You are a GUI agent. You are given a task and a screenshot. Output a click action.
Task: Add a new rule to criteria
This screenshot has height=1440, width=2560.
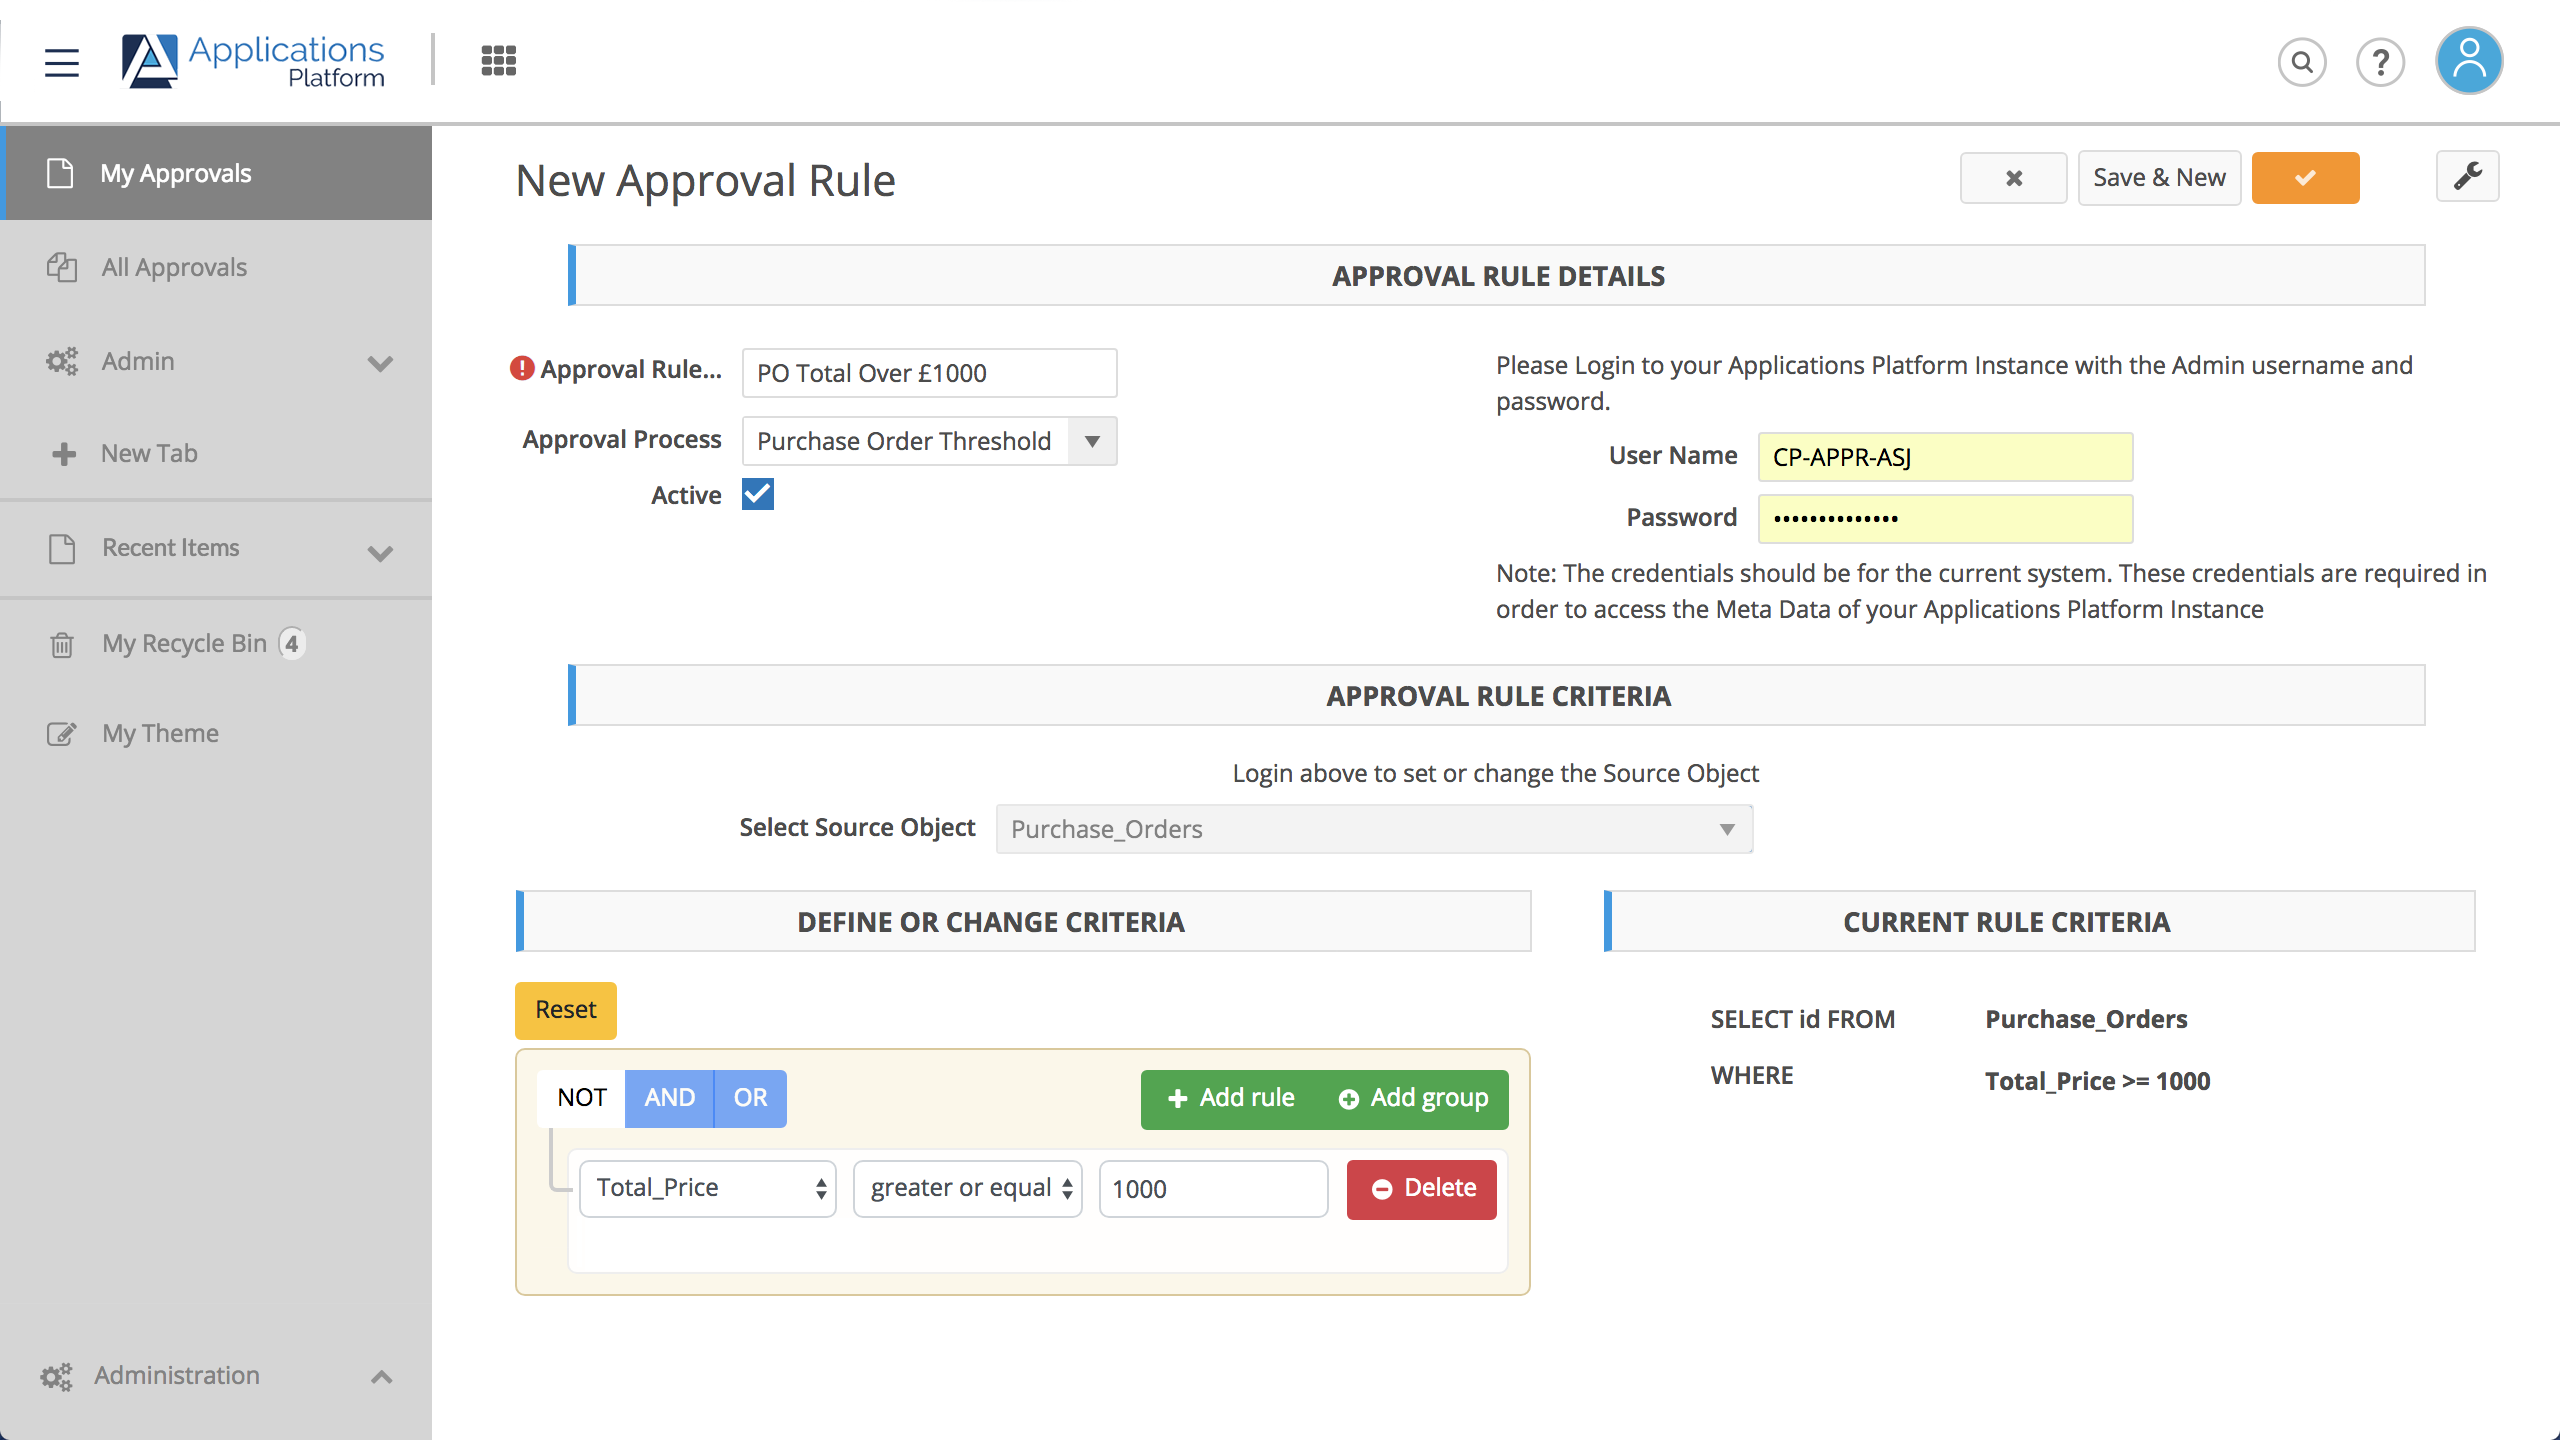tap(1228, 1098)
